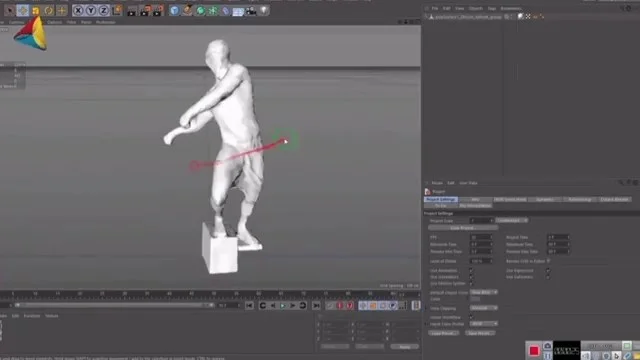Toggle the Z axis lock
This screenshot has height=360, width=640.
pos(104,10)
